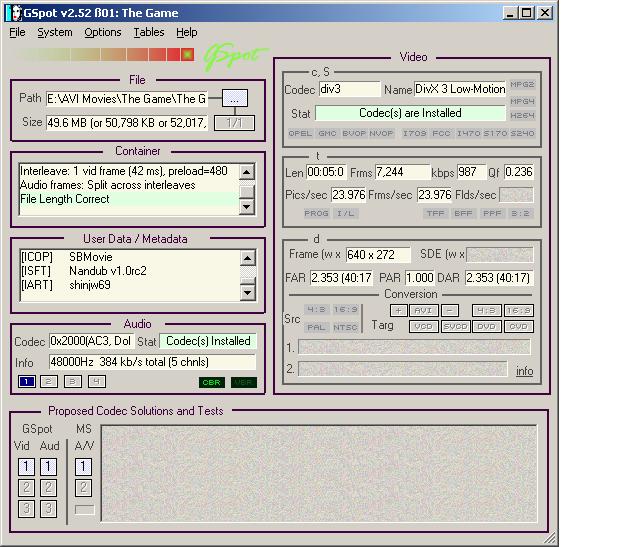Toggle Targ 4:3 aspect ratio button
Image resolution: width=640 pixels, height=547 pixels.
[x=487, y=311]
